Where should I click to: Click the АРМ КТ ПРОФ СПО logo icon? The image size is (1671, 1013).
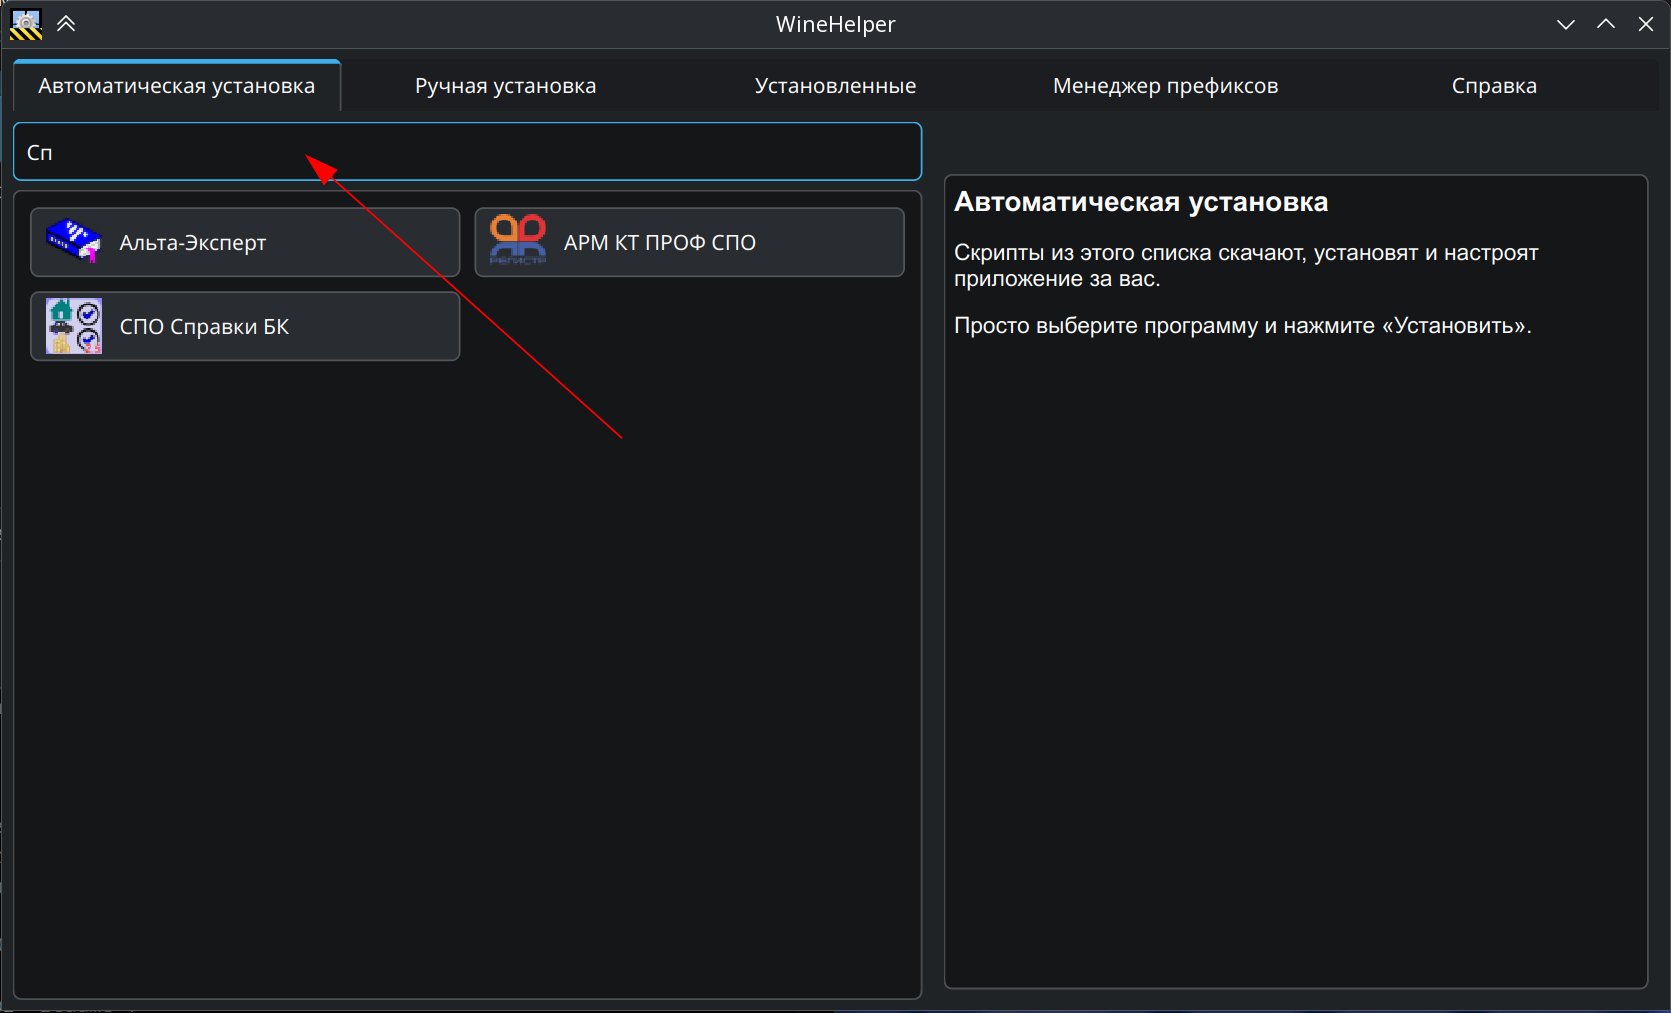click(x=518, y=241)
